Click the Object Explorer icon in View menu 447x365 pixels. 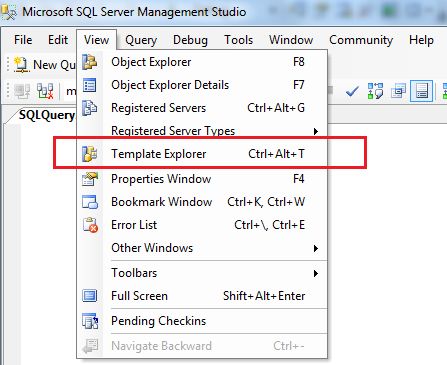[90, 62]
